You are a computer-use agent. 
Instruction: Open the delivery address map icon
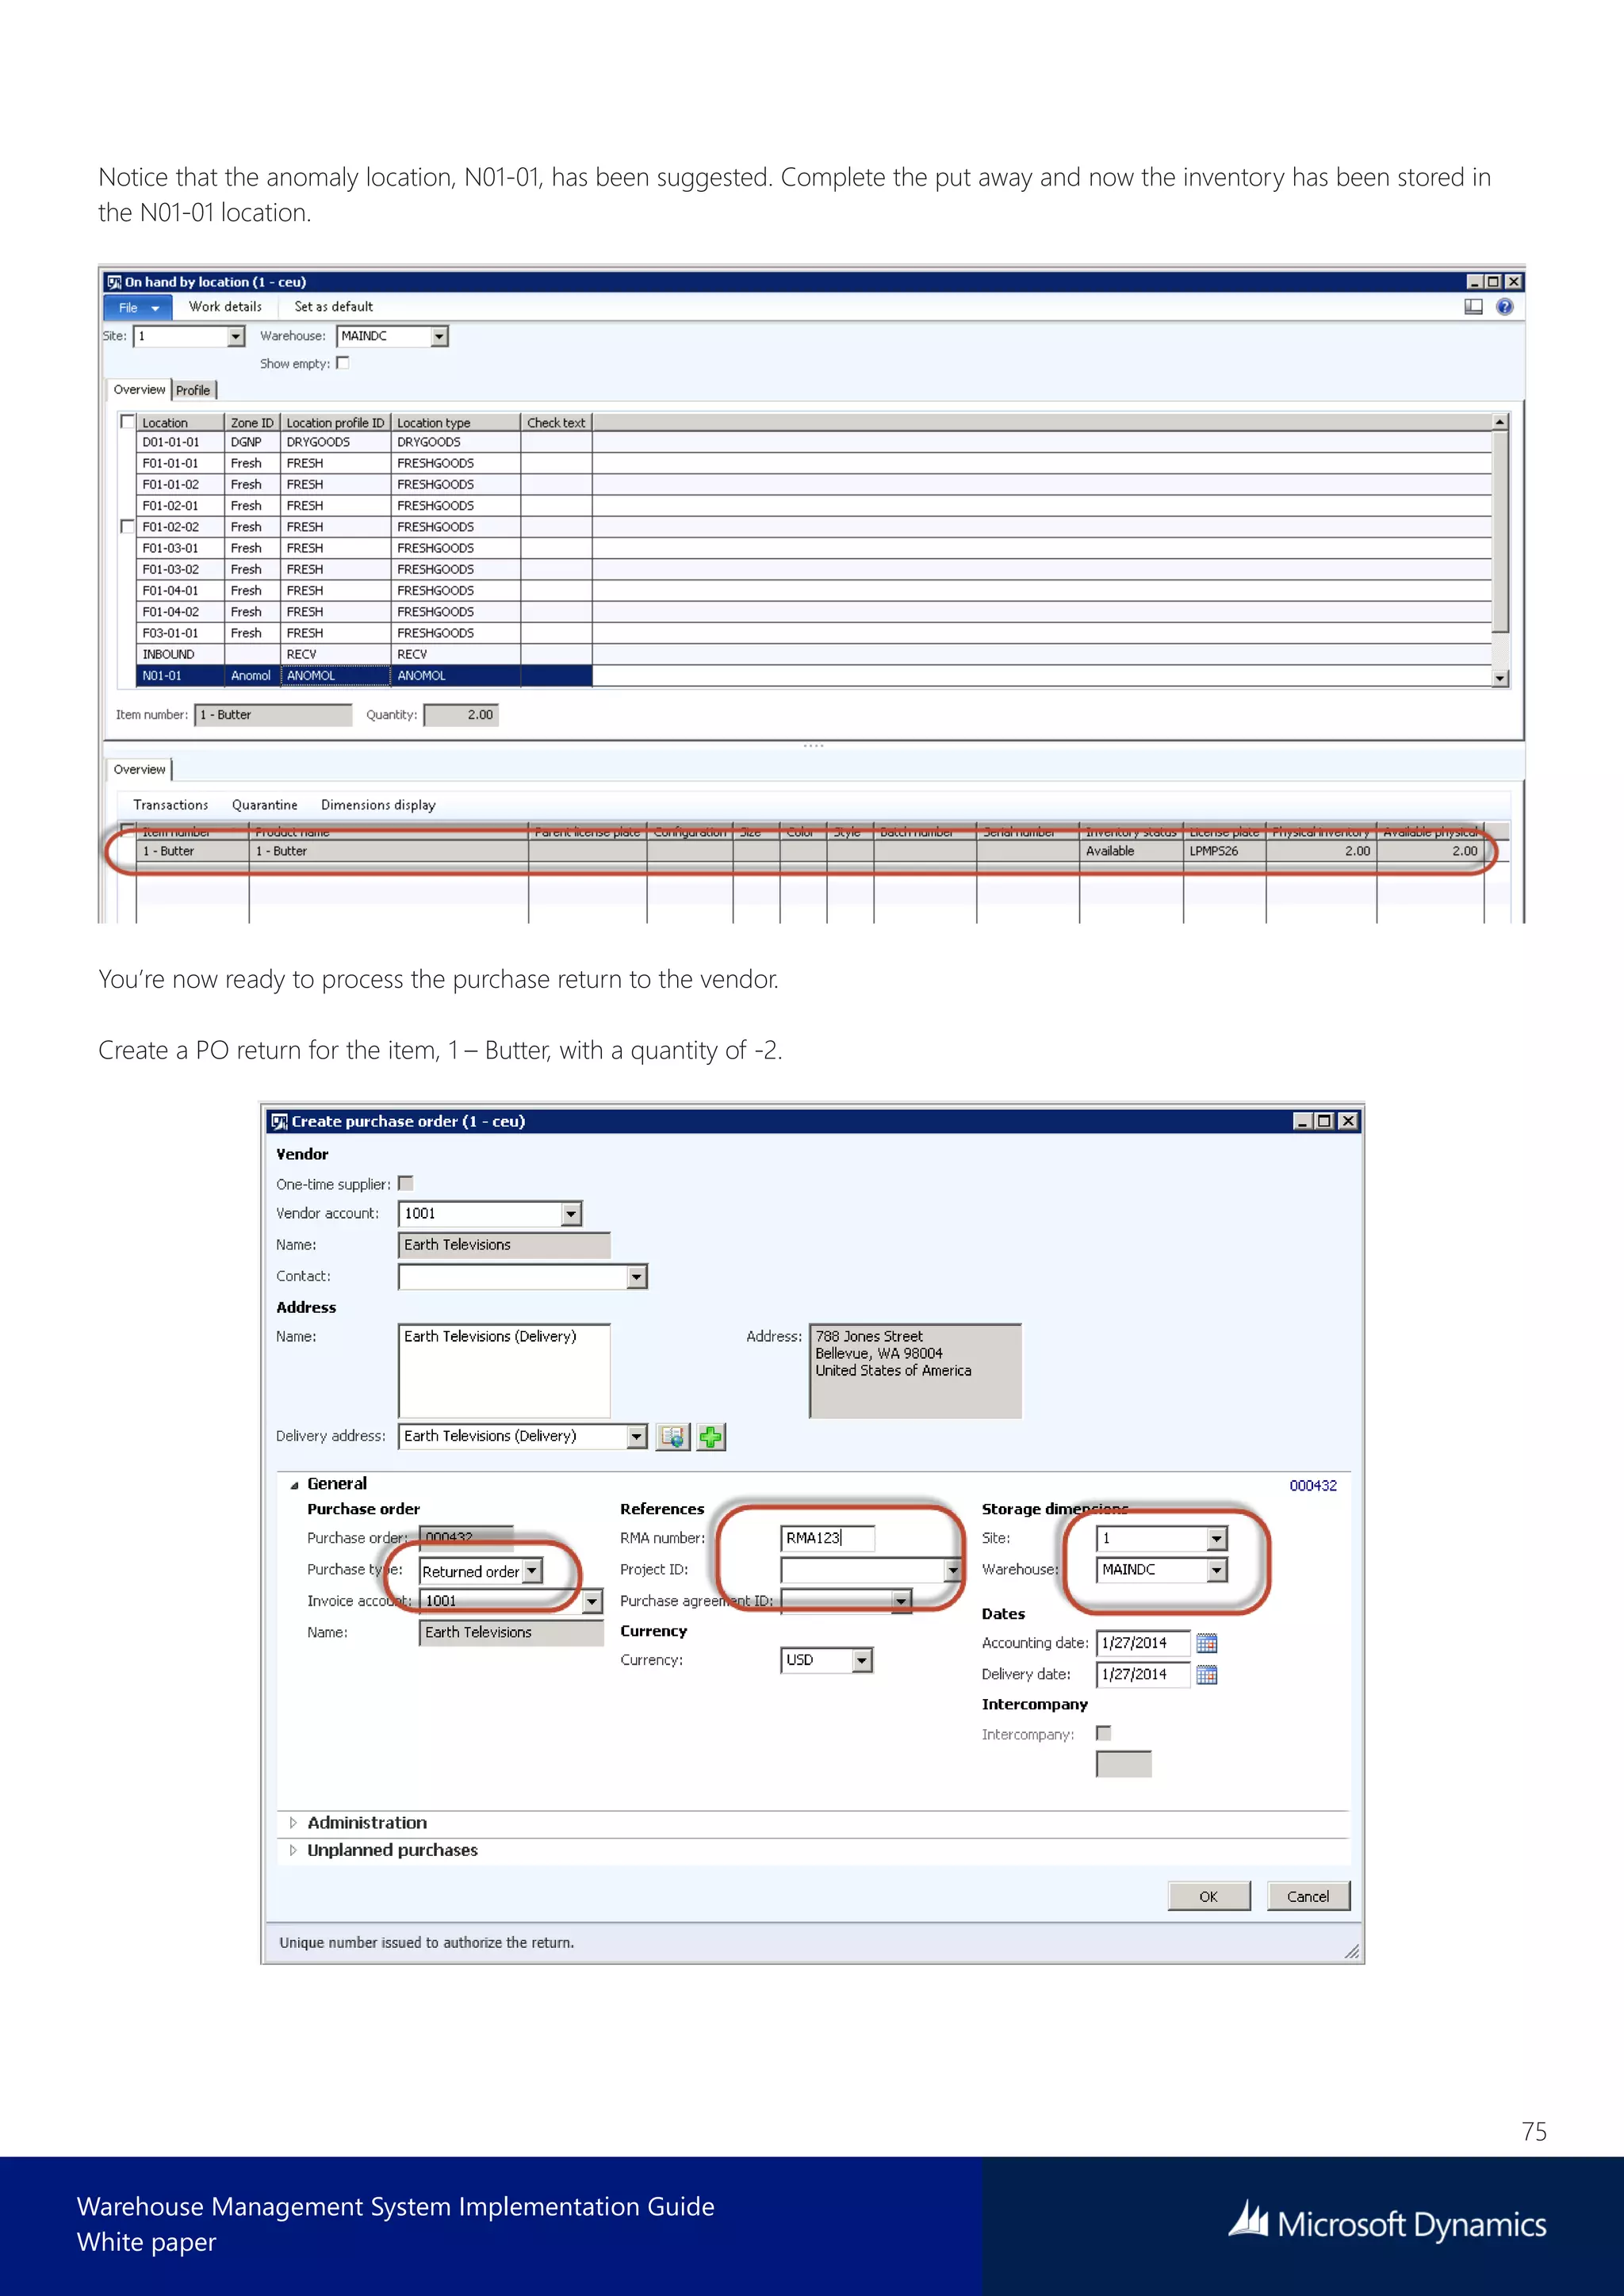click(673, 1437)
